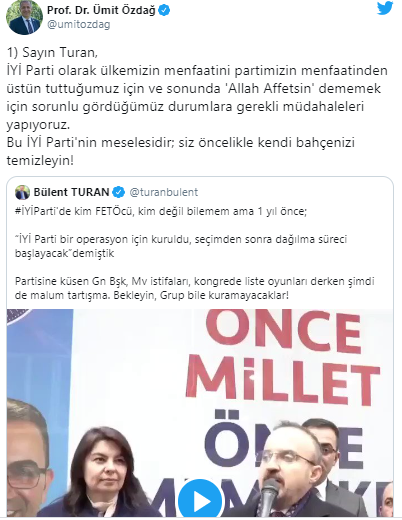Image resolution: width=402 pixels, height=520 pixels.
Task: Click the woman in the video frame
Action: (x=103, y=473)
